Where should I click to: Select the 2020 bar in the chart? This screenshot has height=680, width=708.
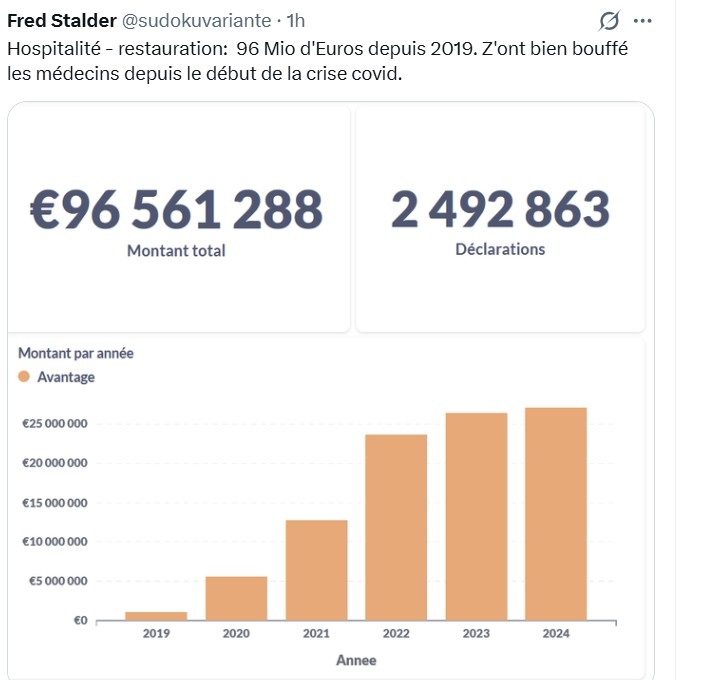[x=236, y=598]
